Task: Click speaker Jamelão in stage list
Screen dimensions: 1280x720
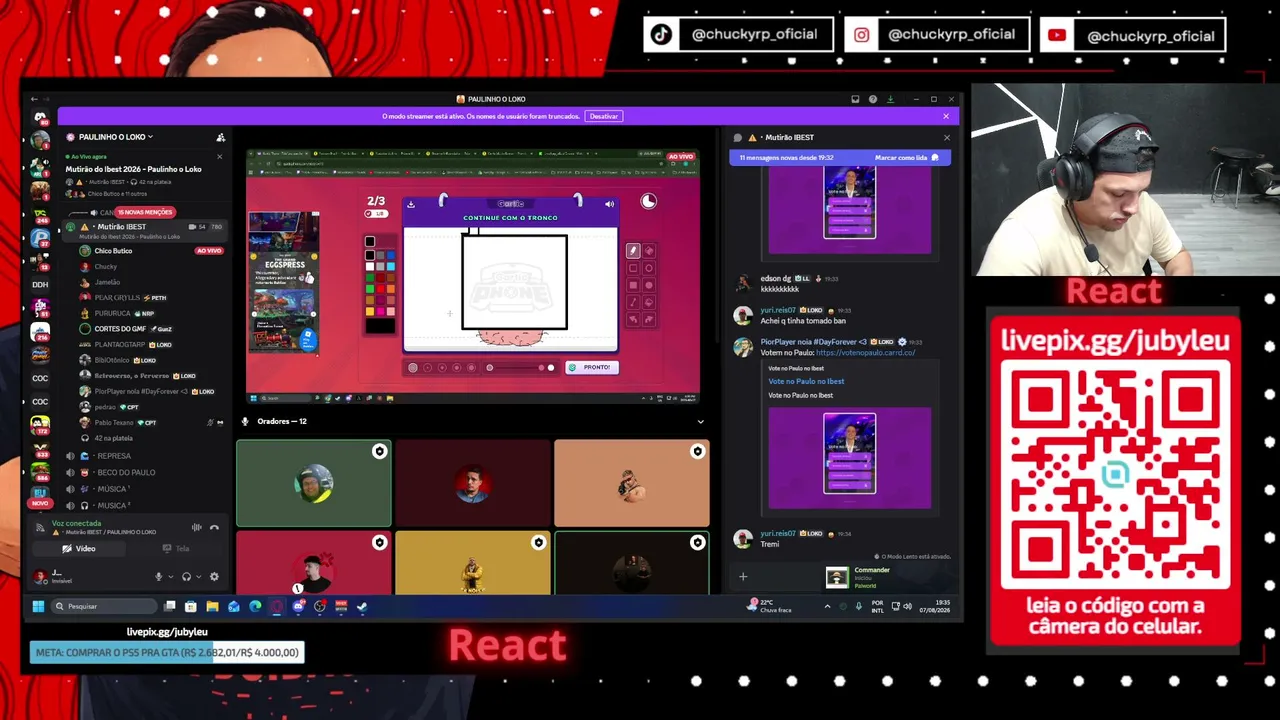Action: 107,282
